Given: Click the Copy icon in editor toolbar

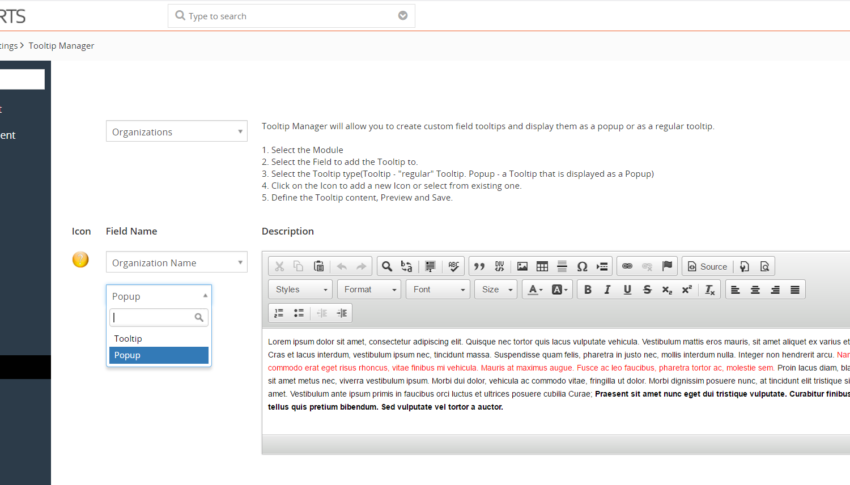Looking at the screenshot, I should [298, 266].
